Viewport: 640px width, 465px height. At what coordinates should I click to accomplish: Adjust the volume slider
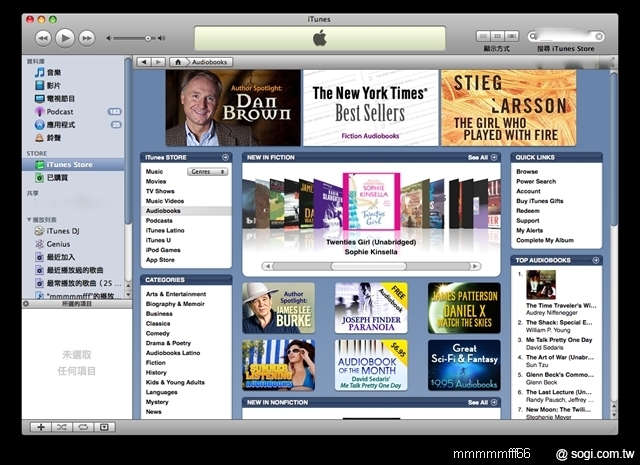pyautogui.click(x=148, y=38)
